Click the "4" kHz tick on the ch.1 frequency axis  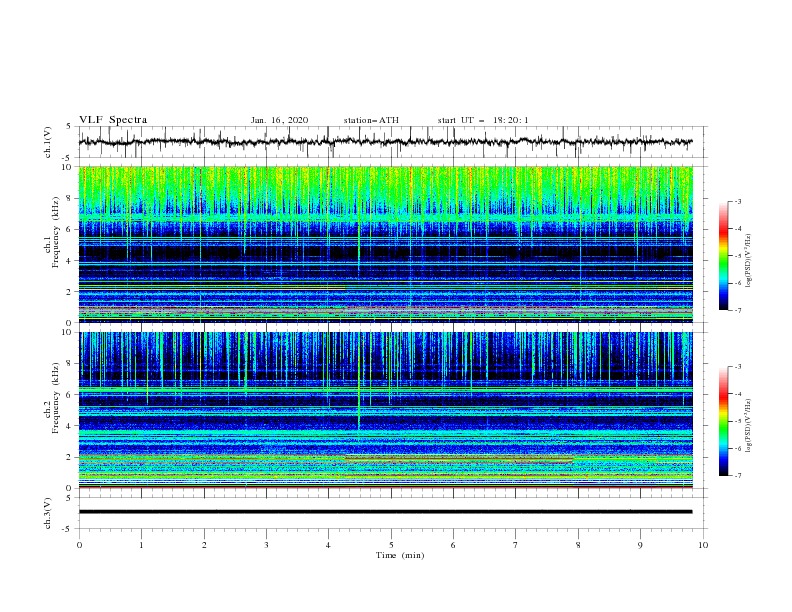point(69,261)
